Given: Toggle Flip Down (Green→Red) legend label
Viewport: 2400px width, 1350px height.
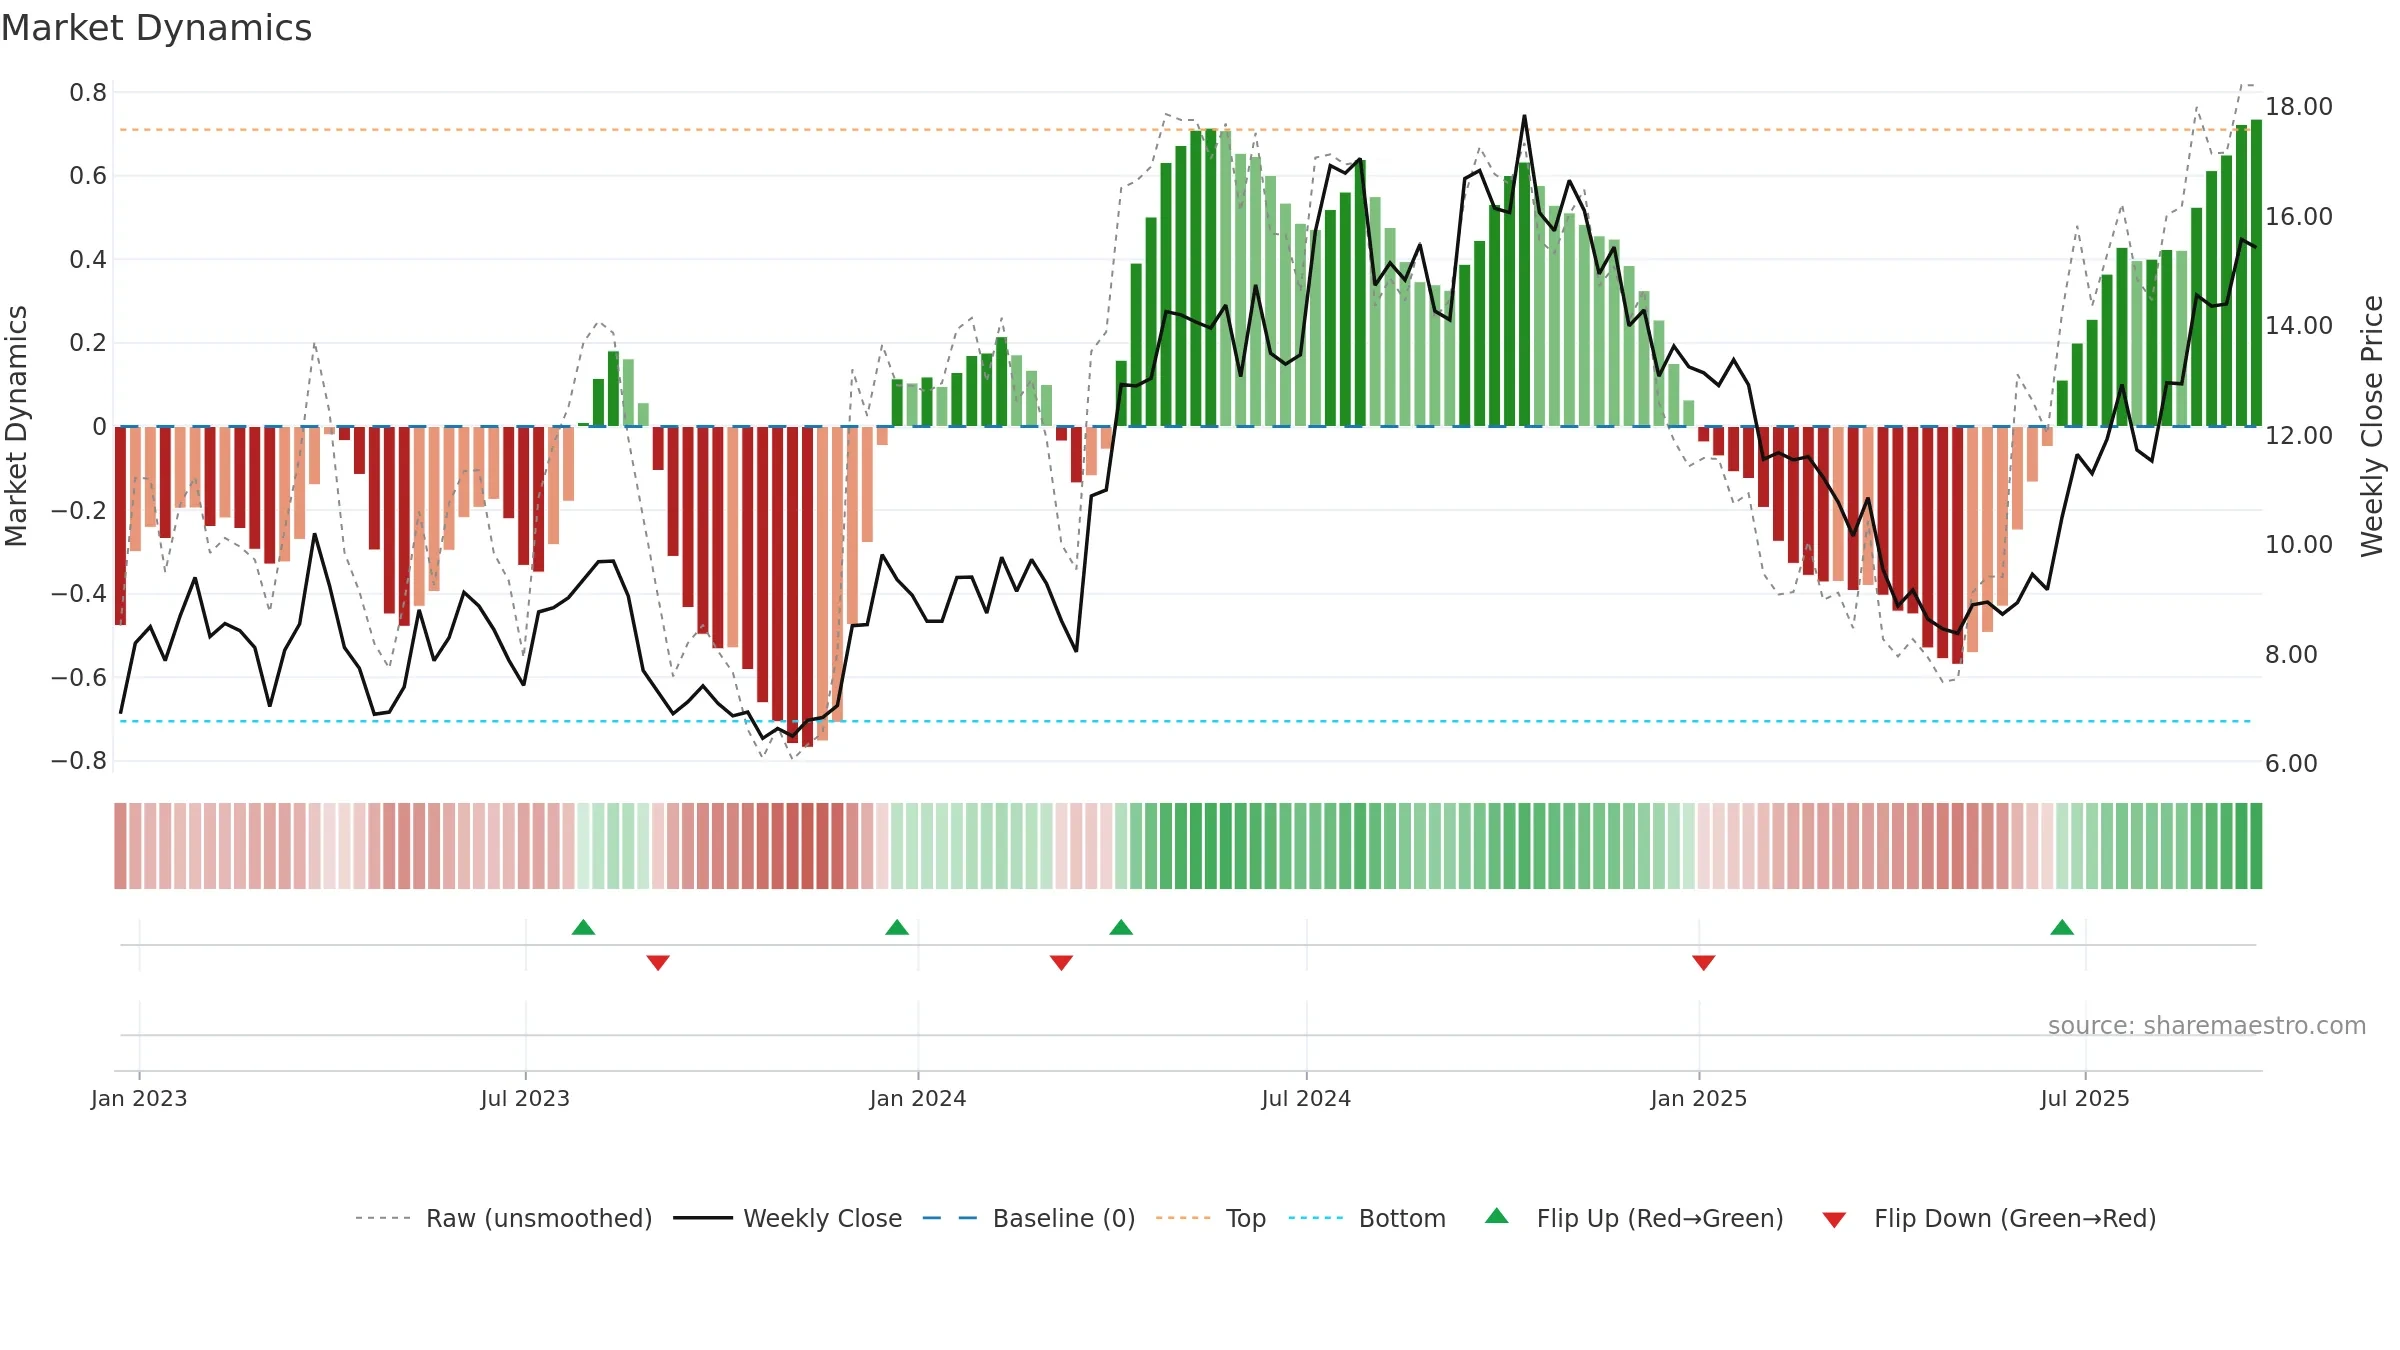Looking at the screenshot, I should coord(2015,1218).
